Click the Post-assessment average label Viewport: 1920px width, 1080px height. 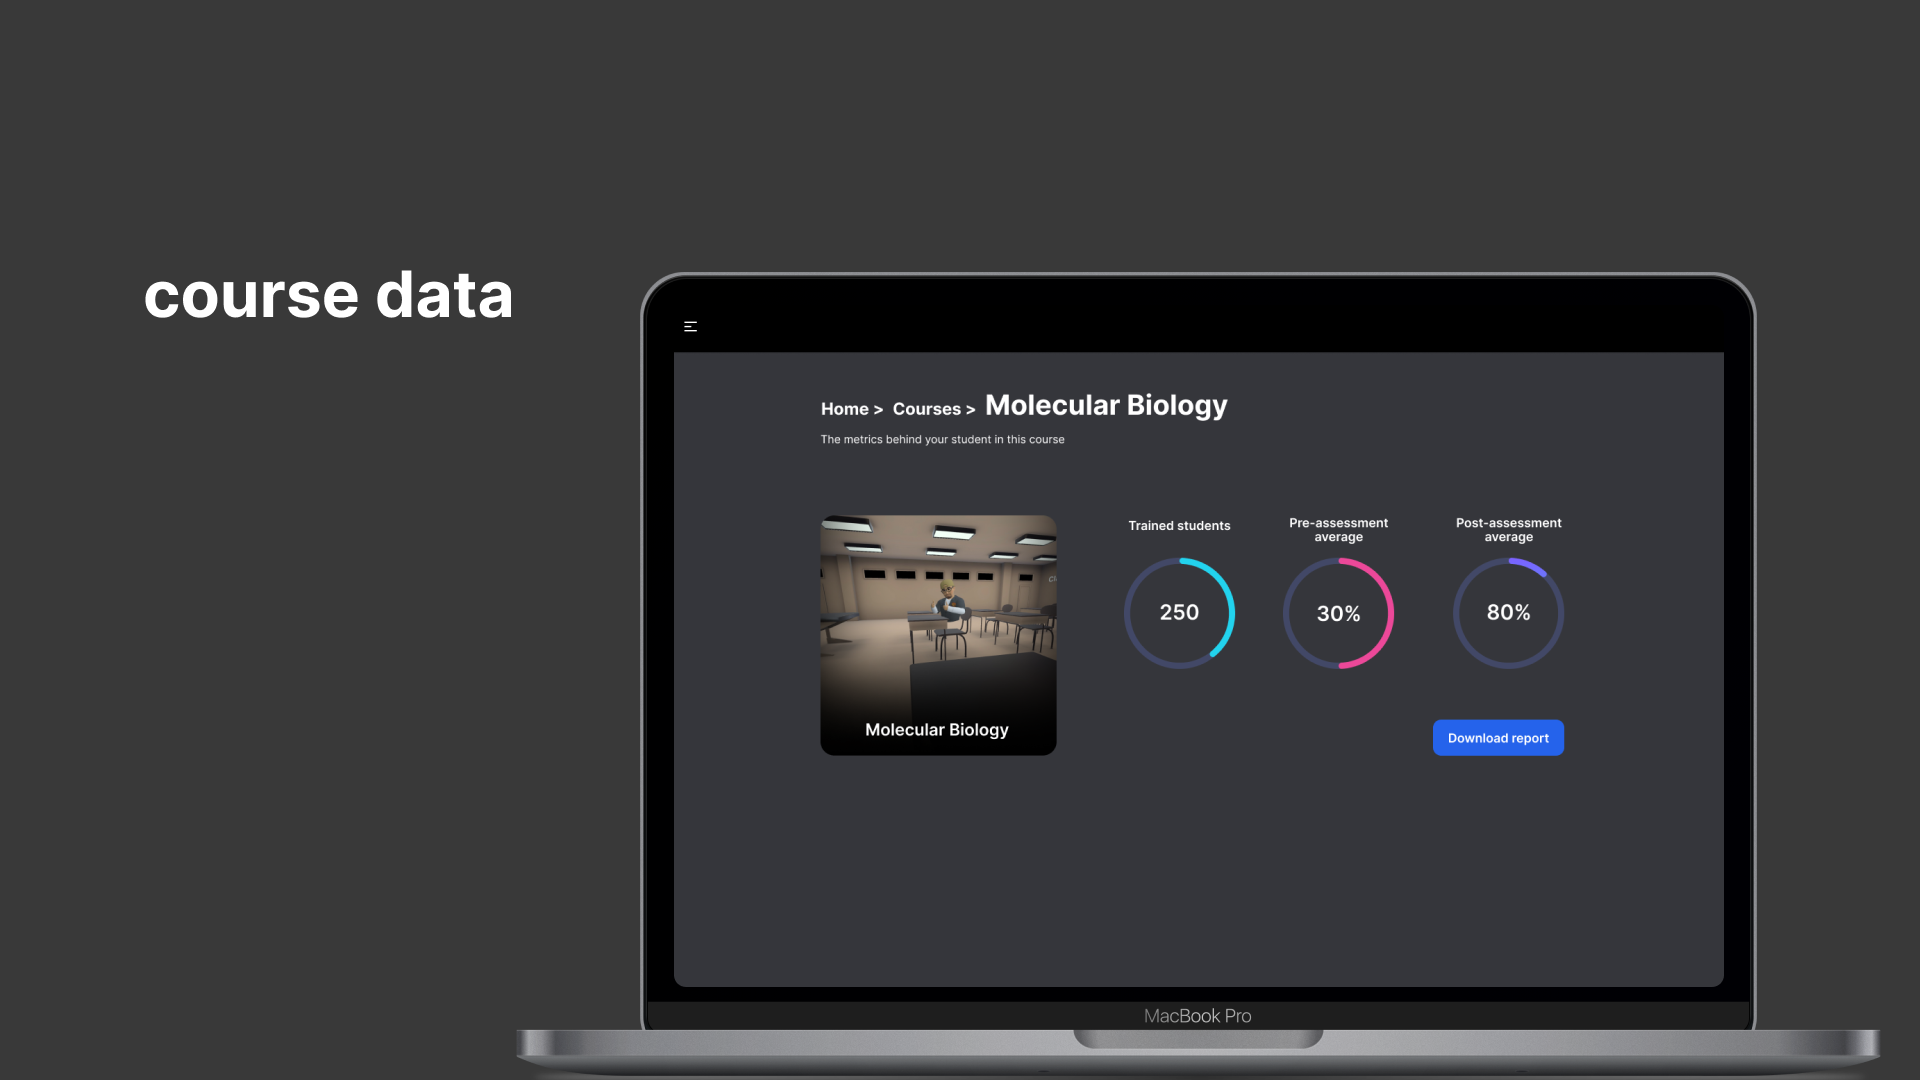[1508, 530]
